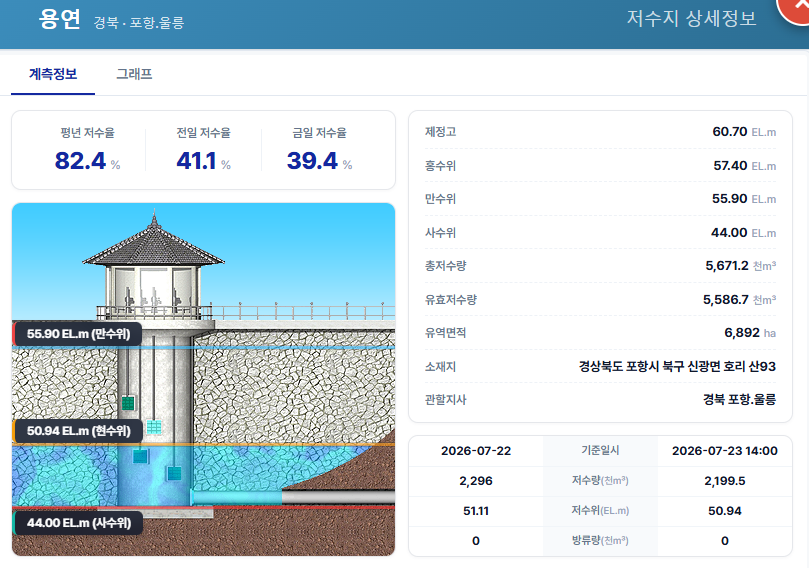Select the 계측정보 tab
Viewport: 809px width, 568px height.
(x=53, y=74)
